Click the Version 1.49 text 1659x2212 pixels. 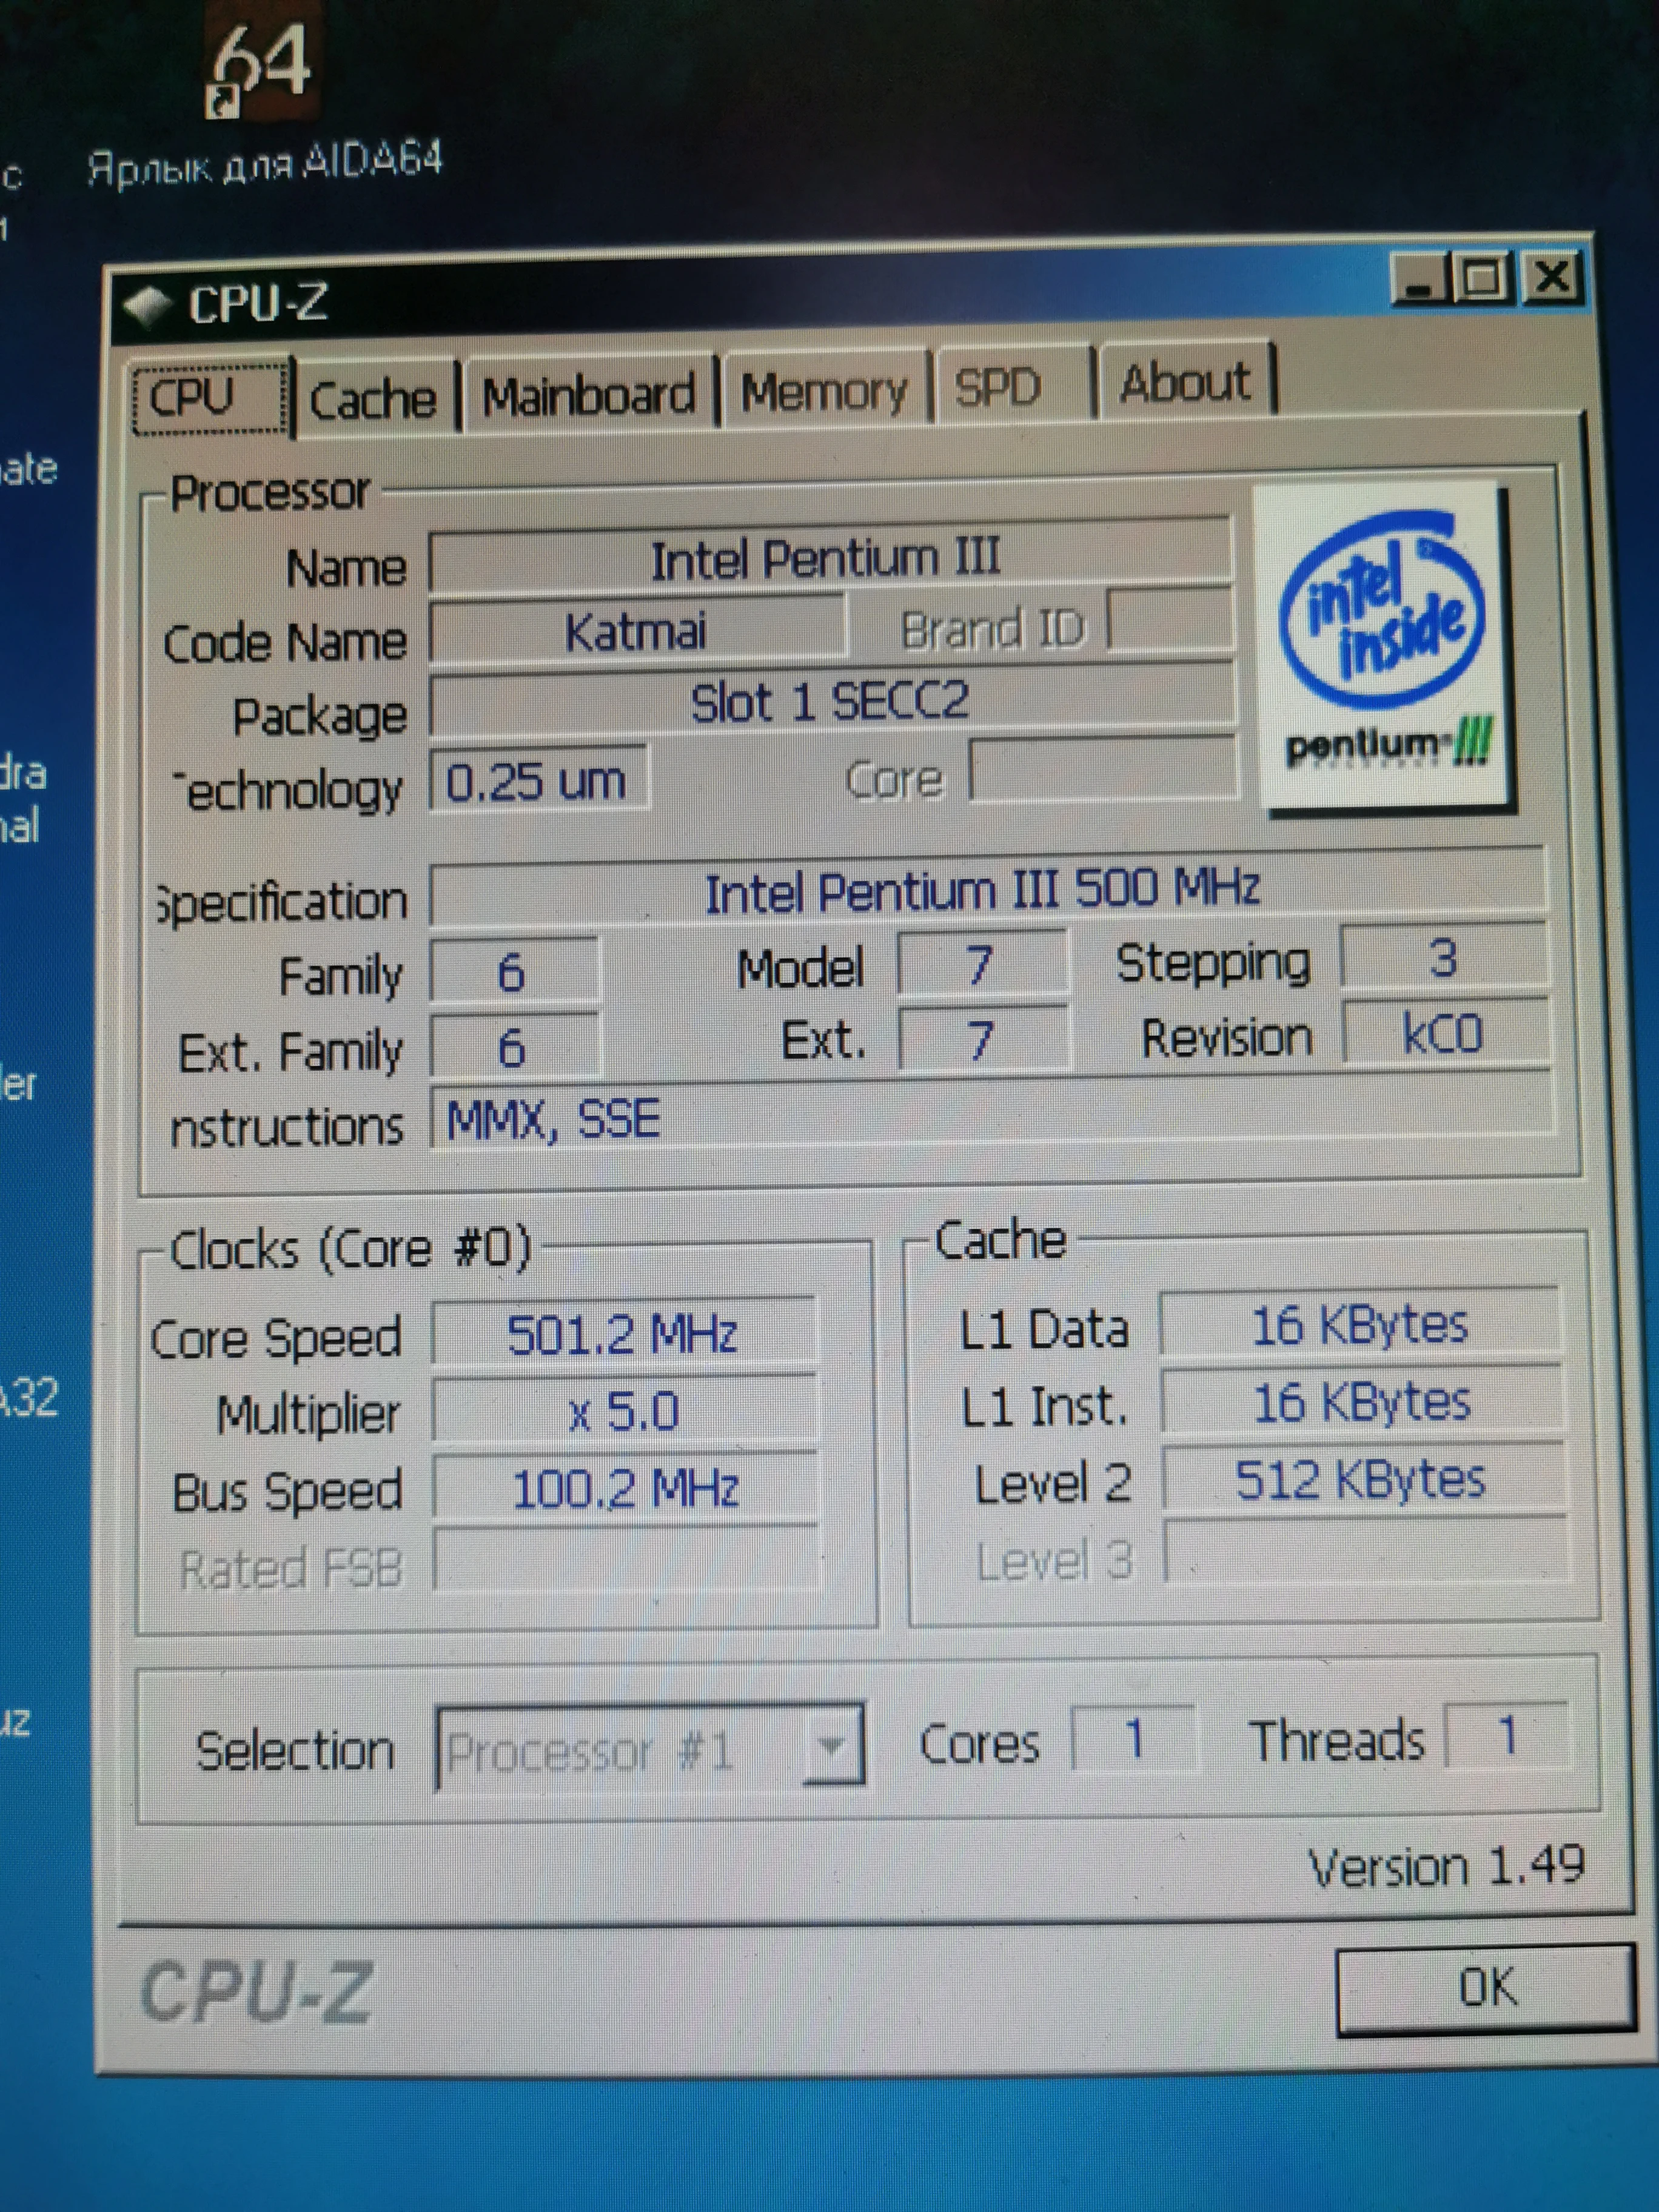1447,1866
